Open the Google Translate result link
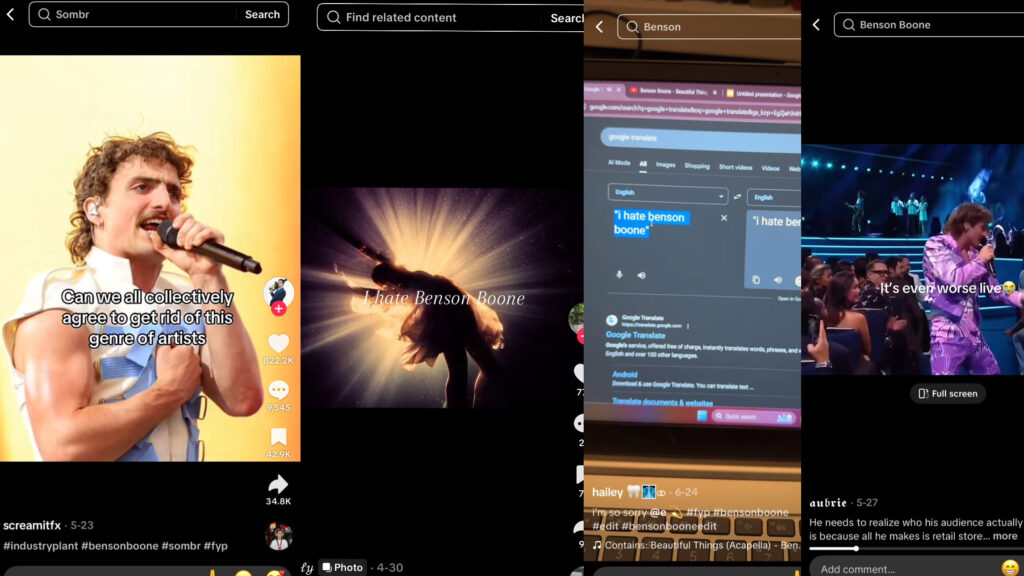 [635, 335]
